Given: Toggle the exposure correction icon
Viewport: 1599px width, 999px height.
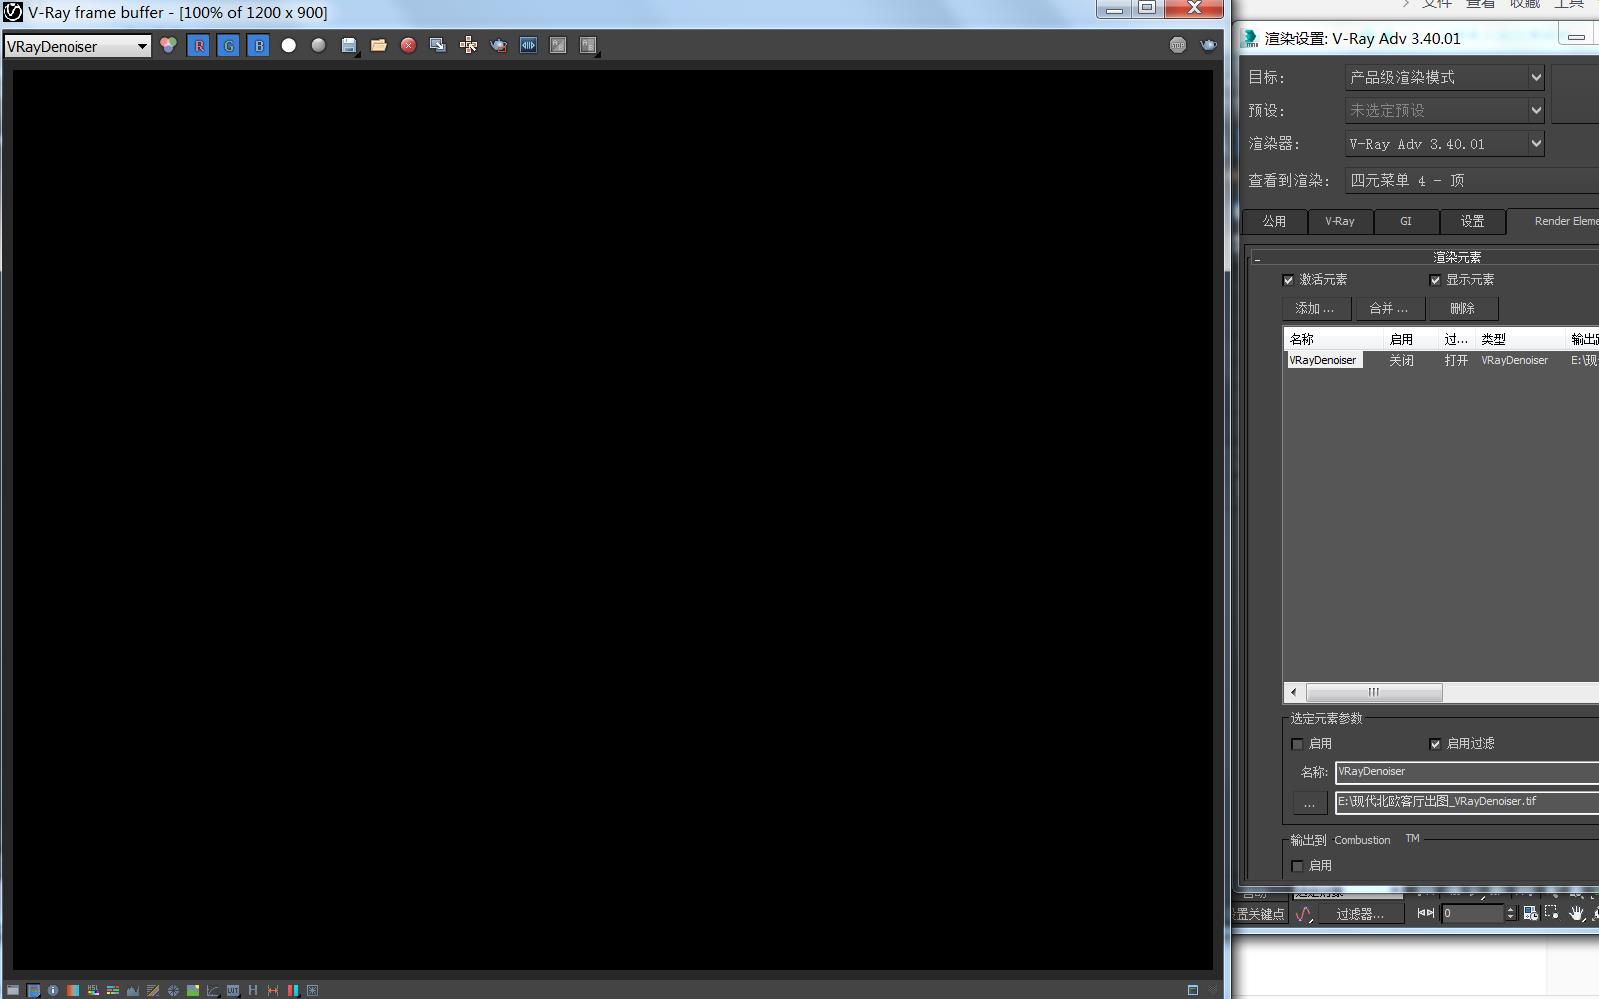Looking at the screenshot, I should pos(173,990).
